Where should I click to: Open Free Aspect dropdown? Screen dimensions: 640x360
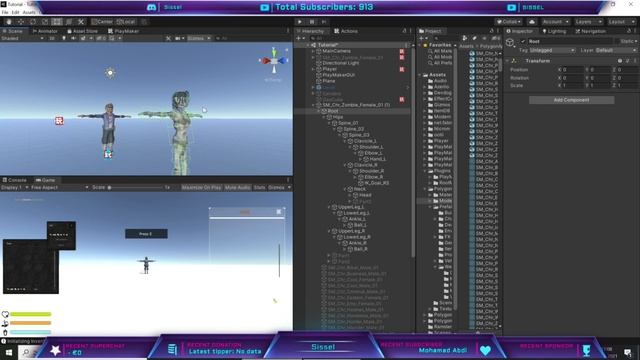(60, 187)
